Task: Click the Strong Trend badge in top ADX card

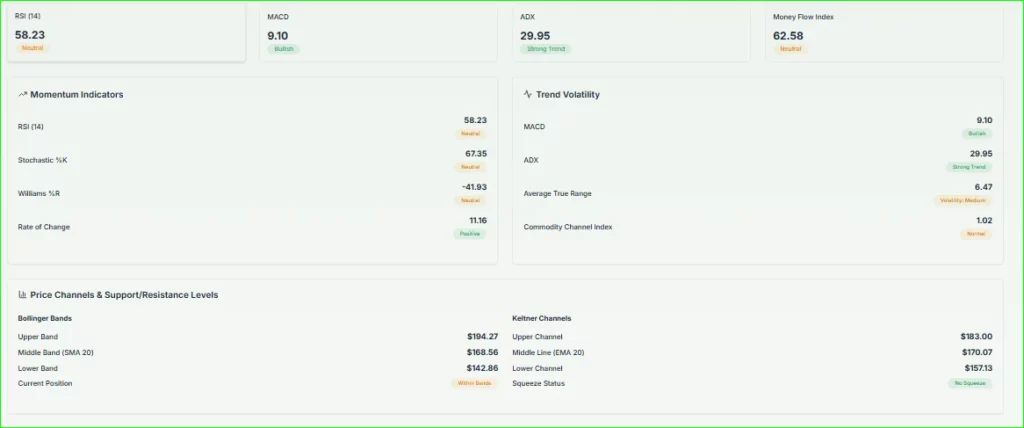Action: 546,49
